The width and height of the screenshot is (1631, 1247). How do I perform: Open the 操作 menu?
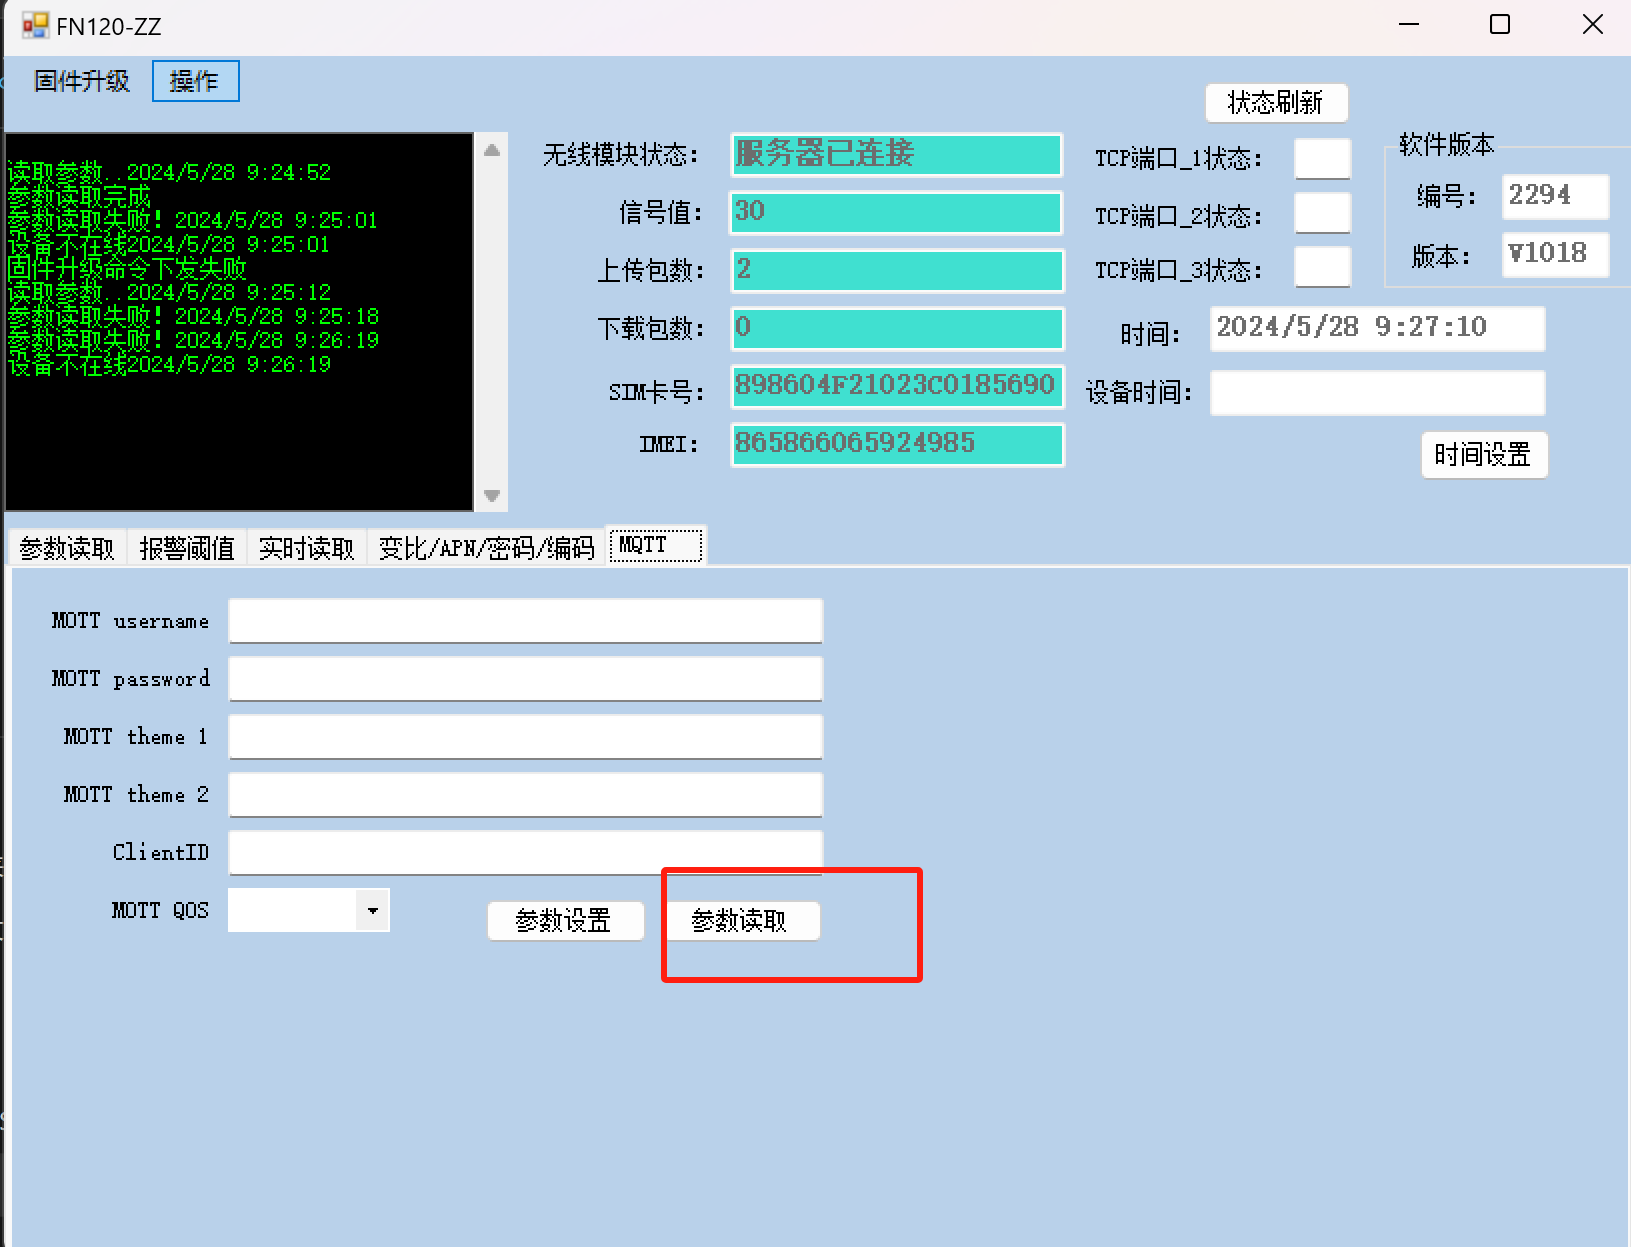tap(195, 81)
